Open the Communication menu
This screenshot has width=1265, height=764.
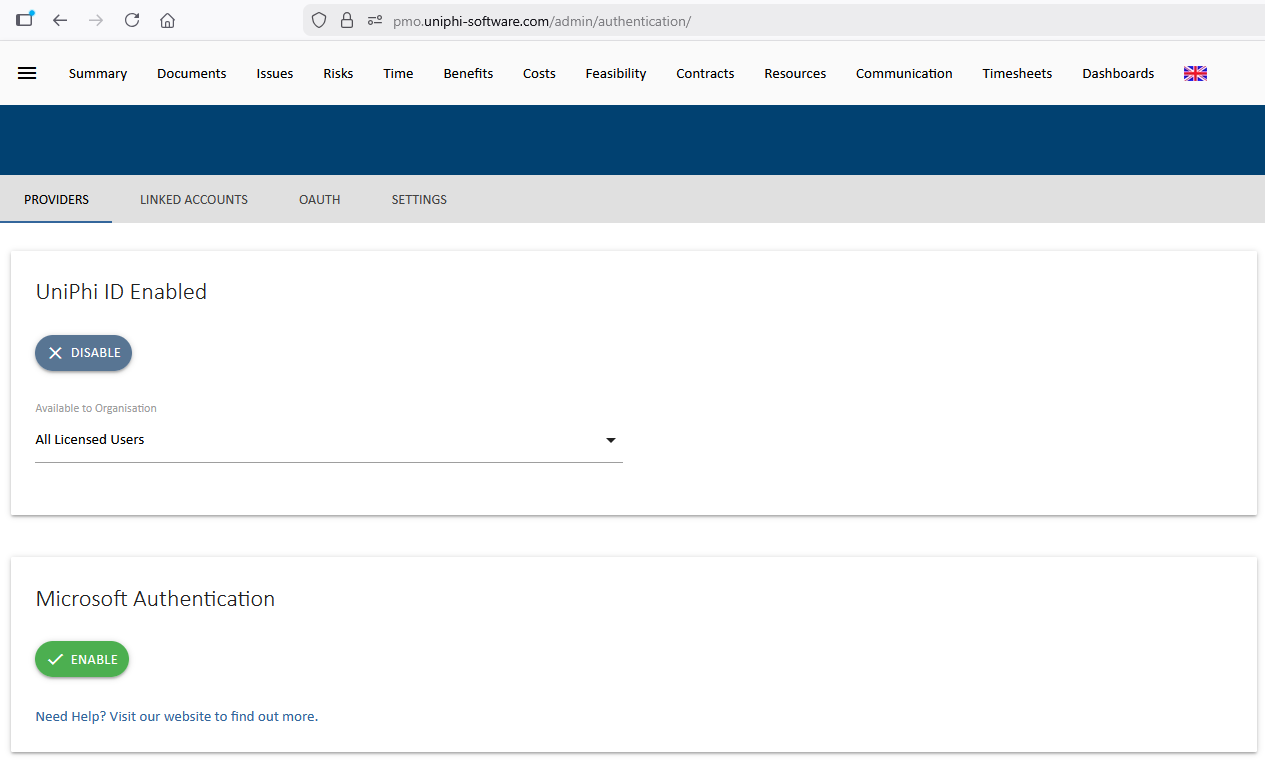(904, 73)
